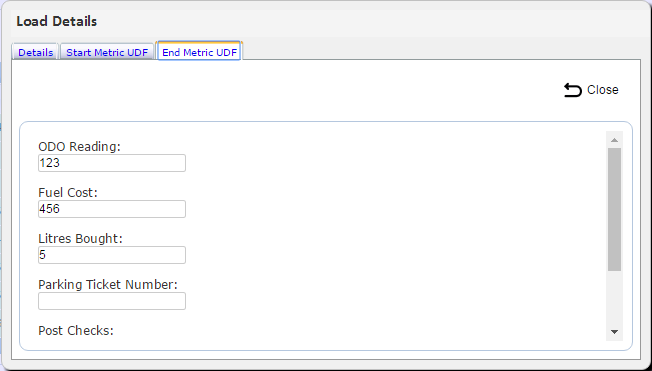Focus the ODO Reading input field
Screen dimensions: 652x371
coord(112,163)
